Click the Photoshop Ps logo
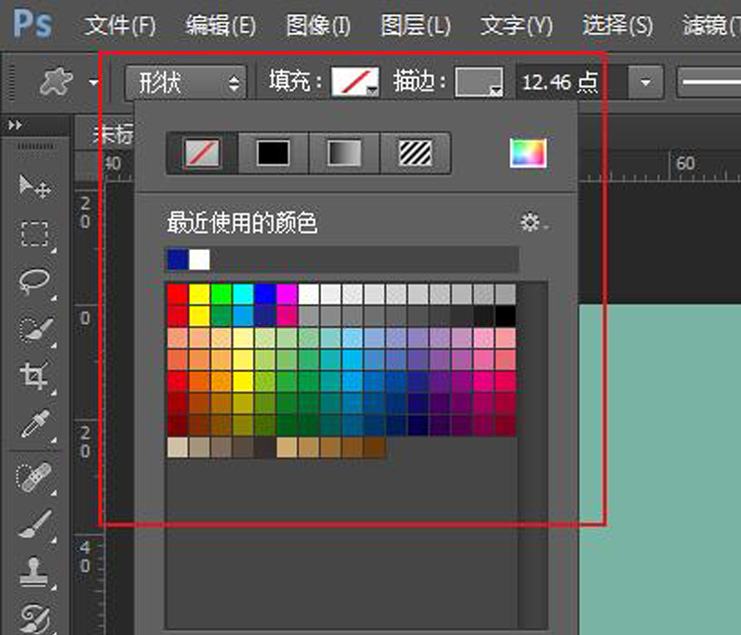The height and width of the screenshot is (635, 741). tap(32, 24)
